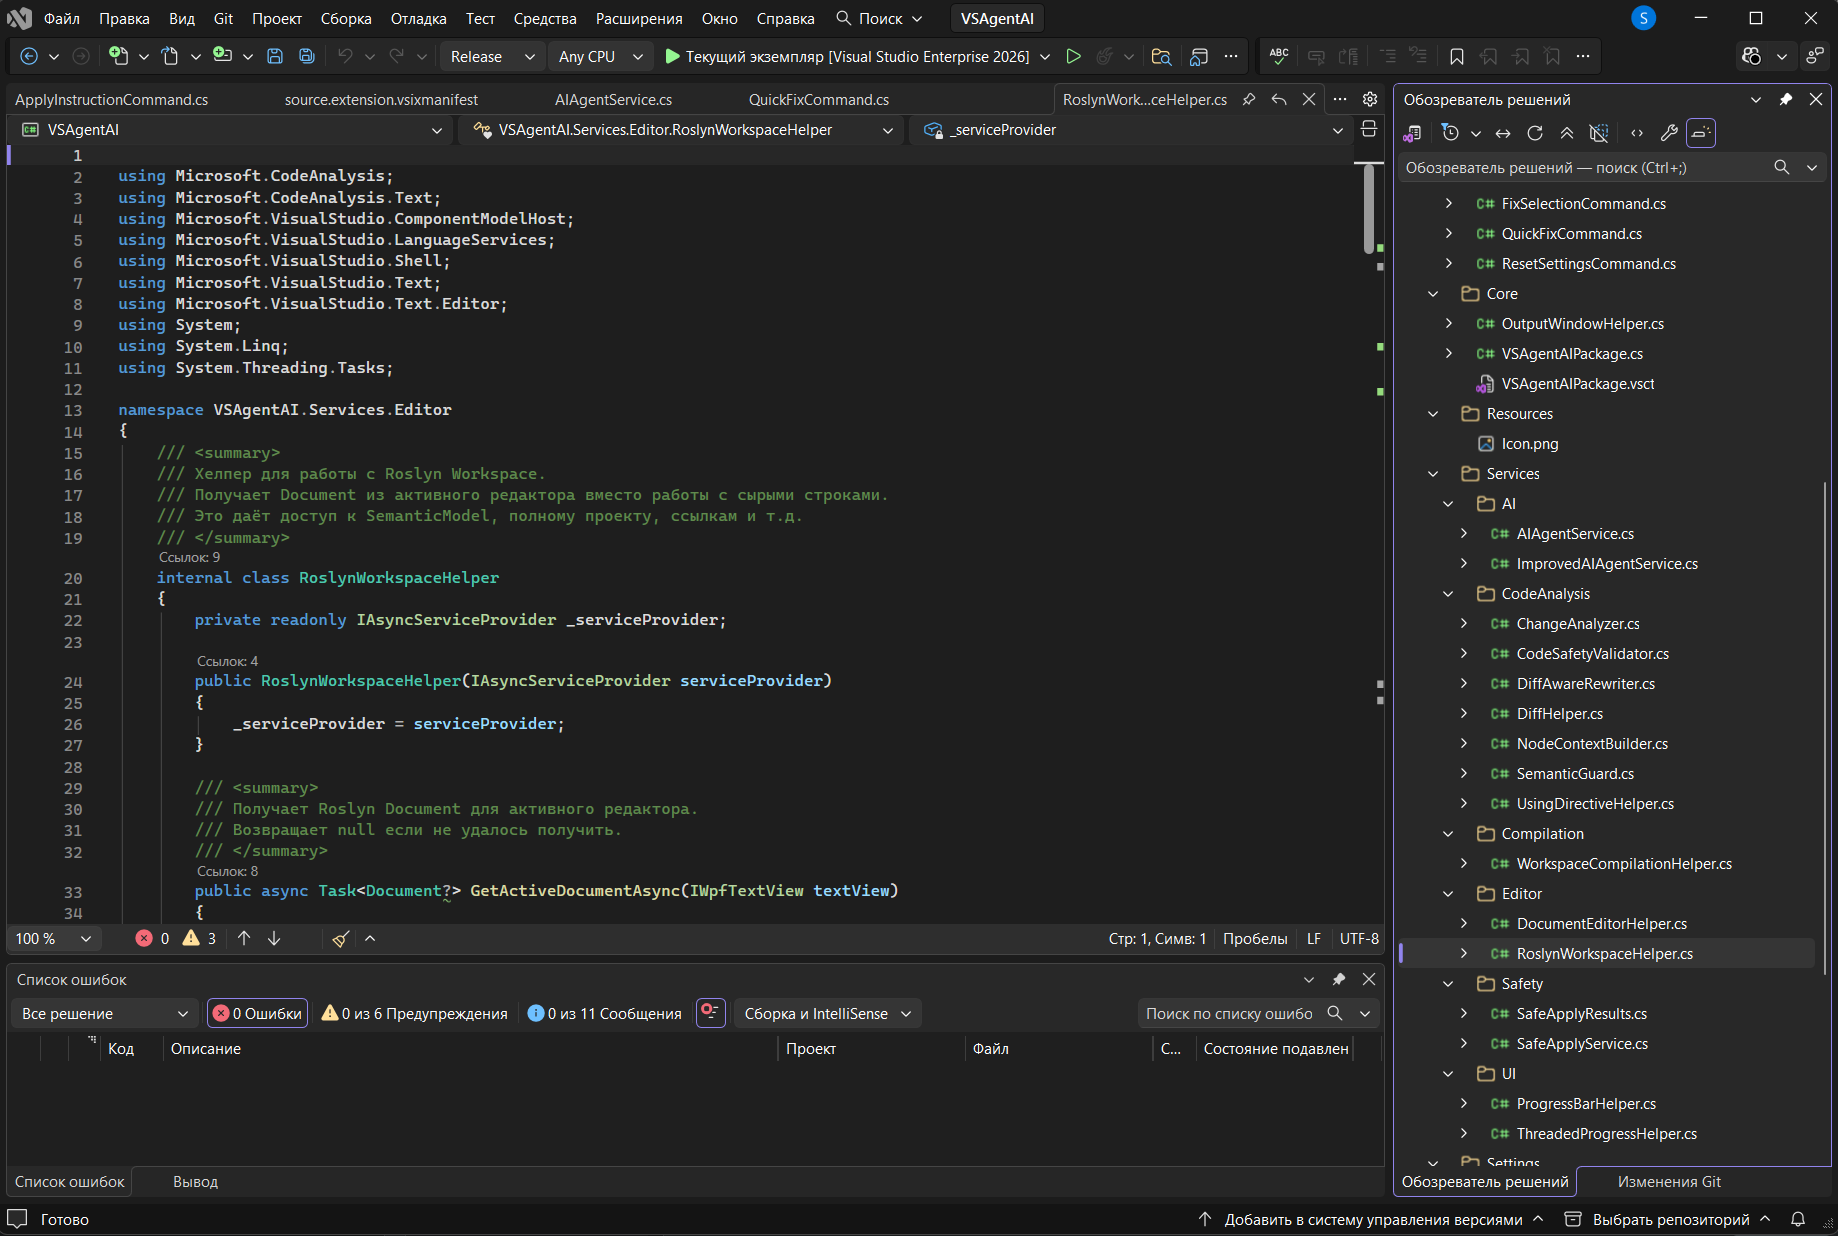
Task: Click the error list search field
Action: (1229, 1014)
